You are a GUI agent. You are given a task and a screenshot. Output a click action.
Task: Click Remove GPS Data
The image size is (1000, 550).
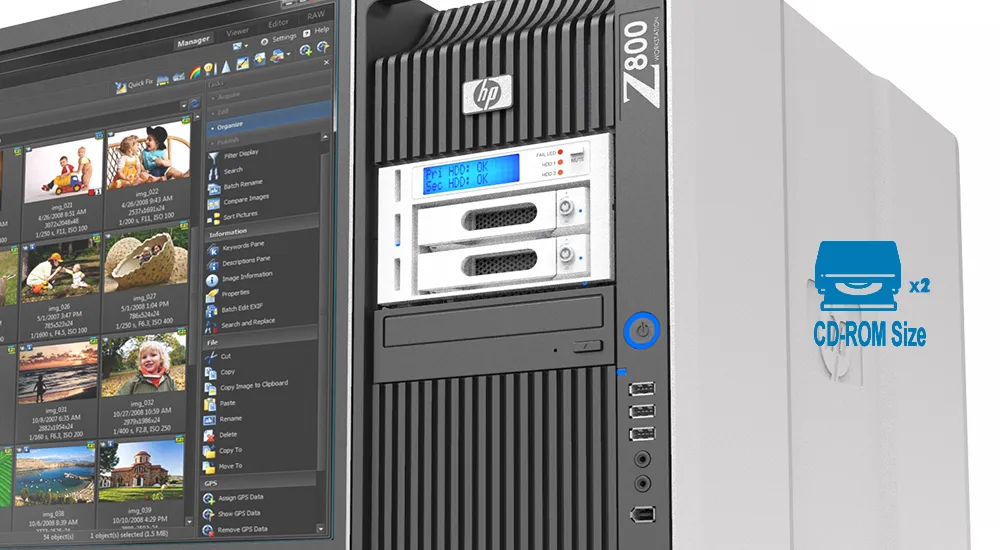[235, 530]
